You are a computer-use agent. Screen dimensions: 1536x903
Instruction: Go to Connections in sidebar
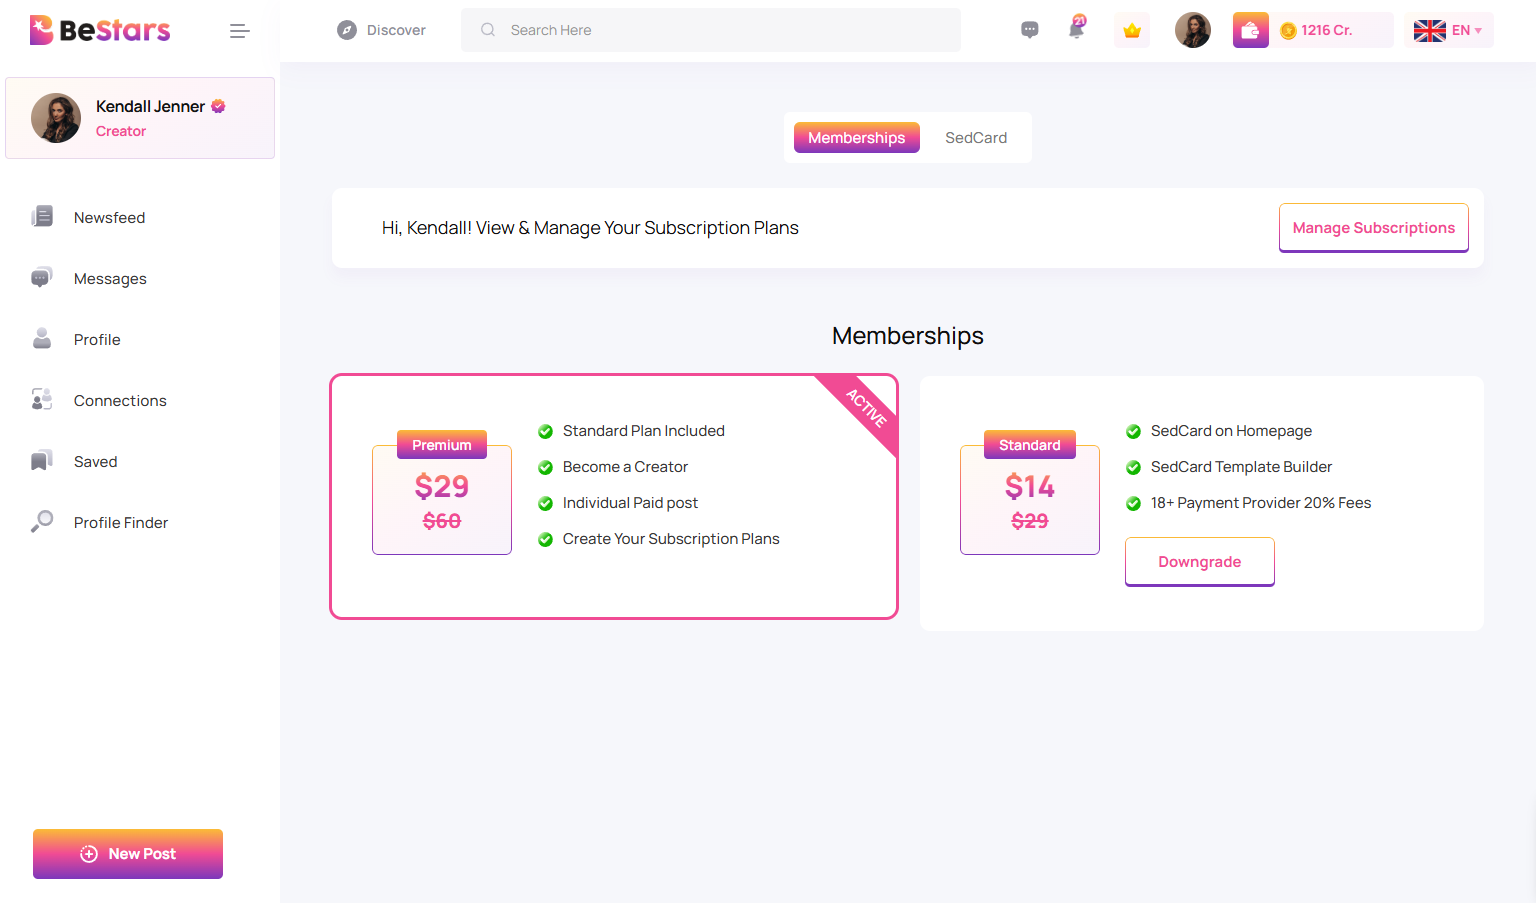119,401
